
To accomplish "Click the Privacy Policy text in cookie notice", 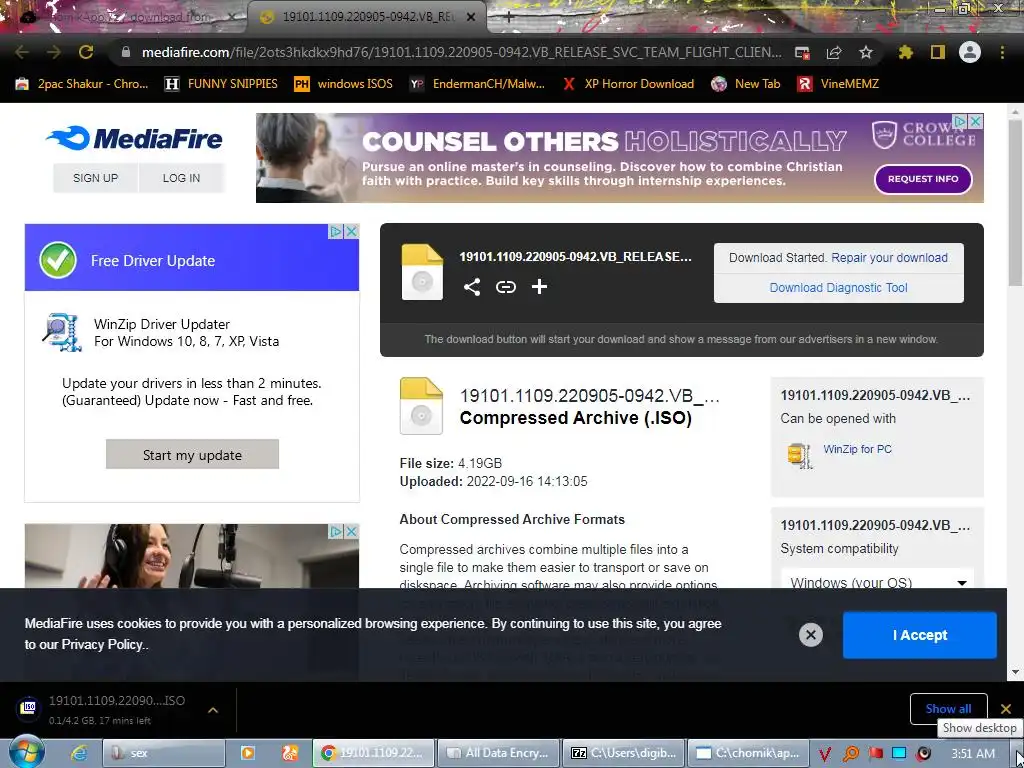I will coord(103,645).
